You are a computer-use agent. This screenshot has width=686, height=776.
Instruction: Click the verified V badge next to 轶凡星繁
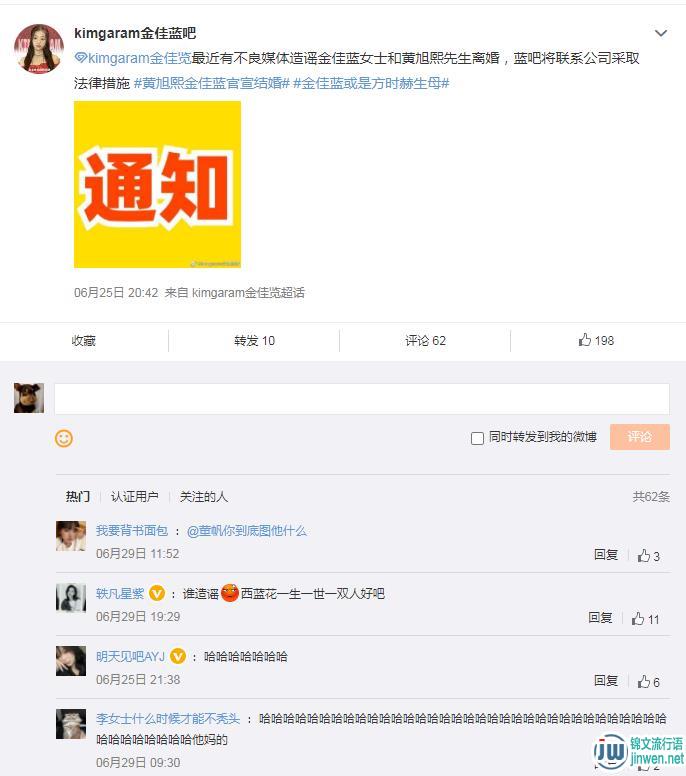(157, 593)
